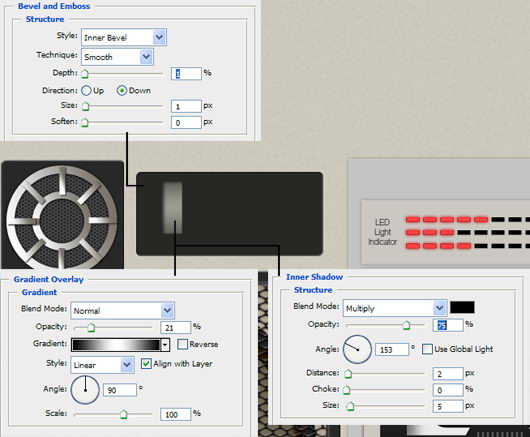530x437 pixels.
Task: Open the Technique dropdown showing Smooth
Action: tap(117, 57)
